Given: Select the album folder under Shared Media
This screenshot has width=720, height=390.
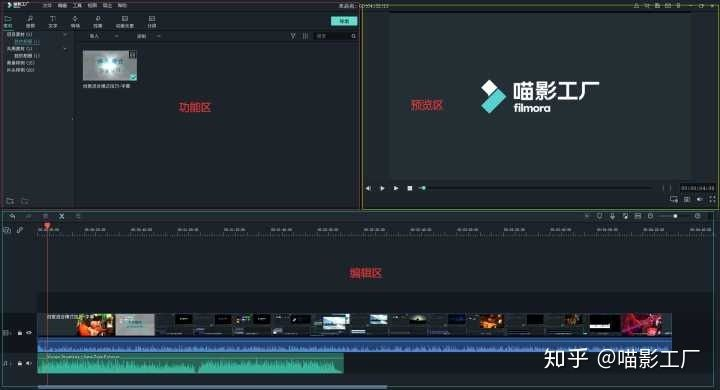Looking at the screenshot, I should [27, 56].
